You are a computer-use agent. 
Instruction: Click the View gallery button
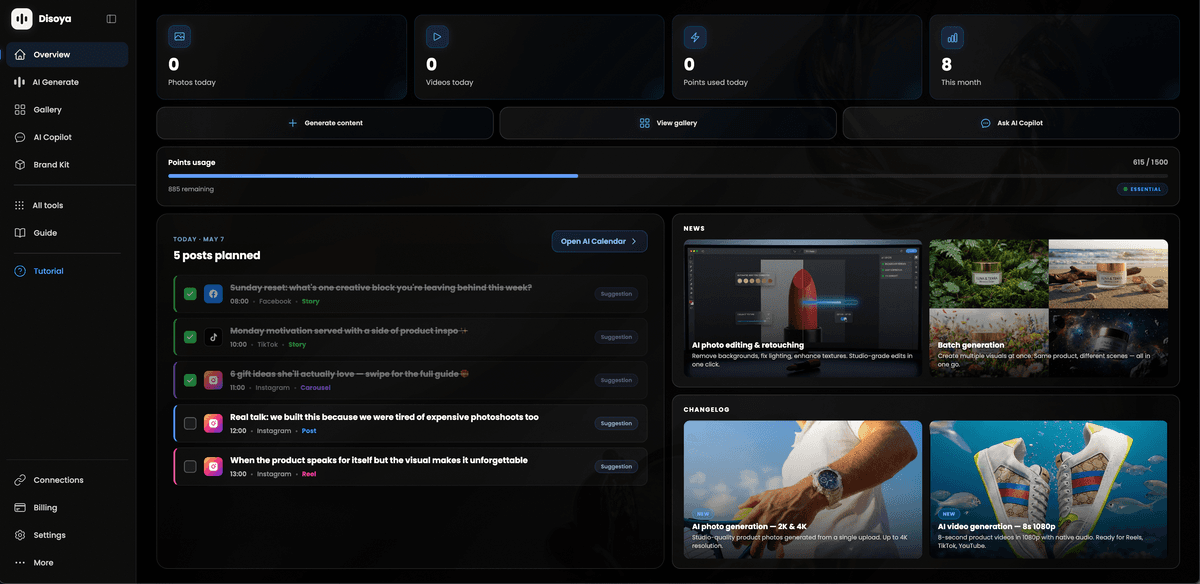click(x=668, y=123)
